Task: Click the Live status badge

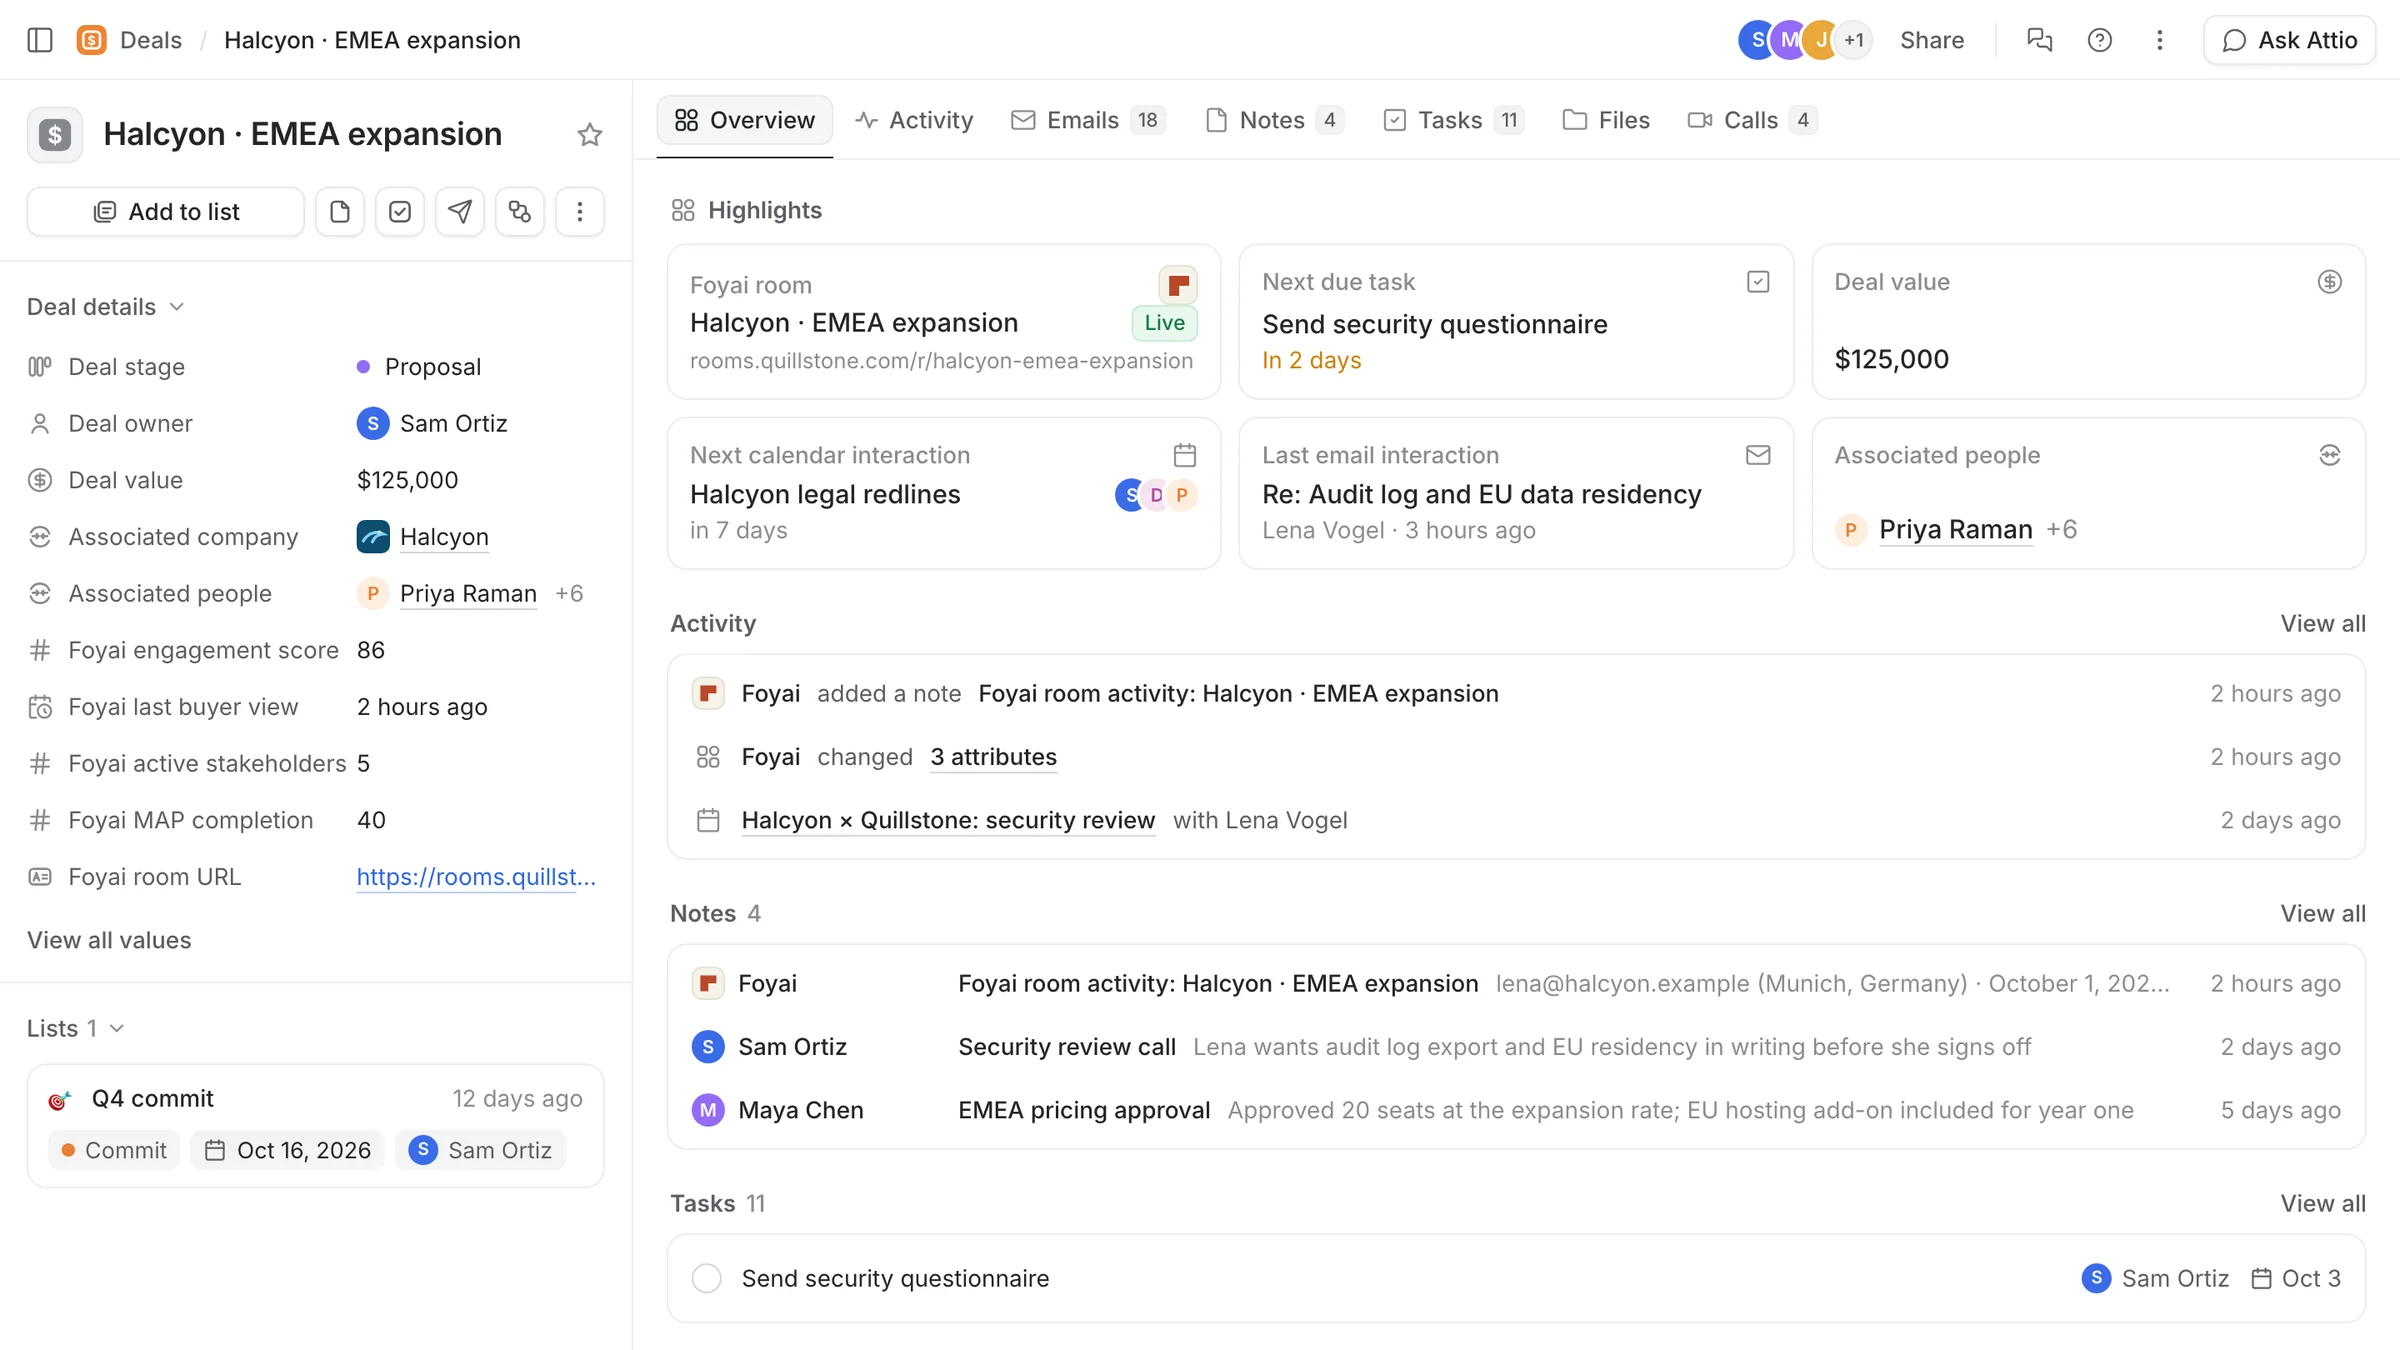Action: tap(1164, 323)
